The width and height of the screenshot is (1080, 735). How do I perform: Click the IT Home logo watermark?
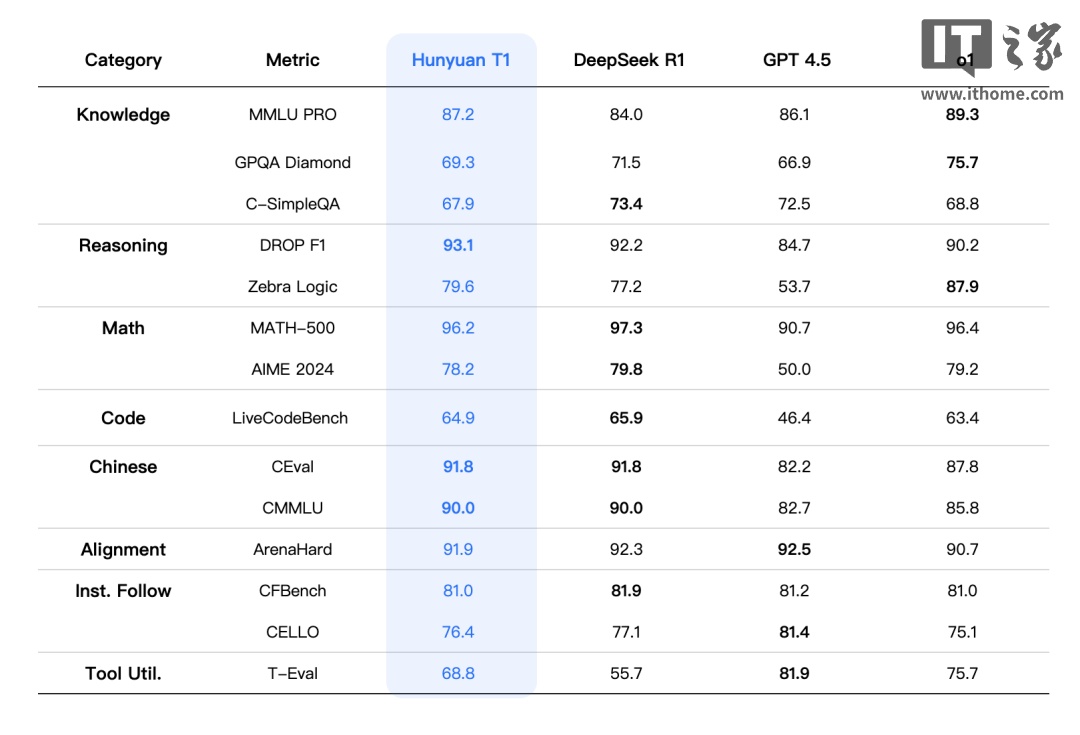pyautogui.click(x=991, y=48)
